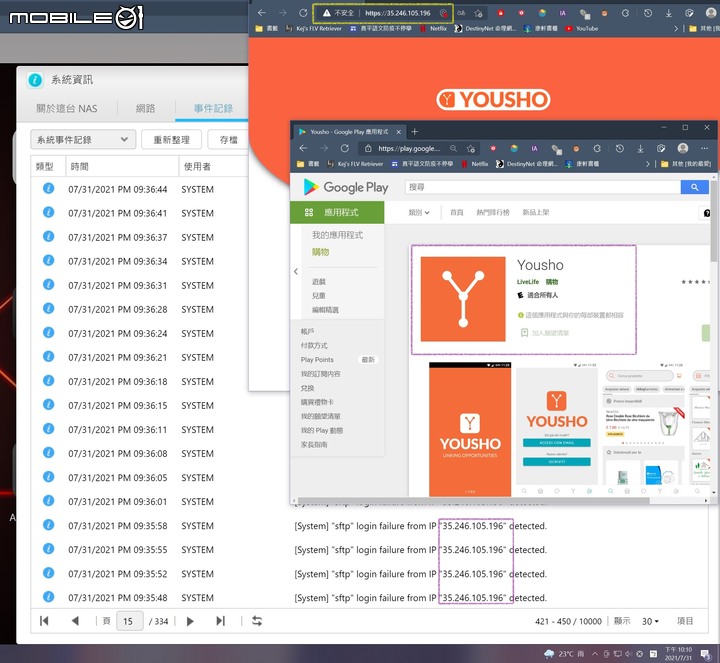Click the YOUSHO logo on the orange page
The height and width of the screenshot is (663, 720).
[493, 100]
